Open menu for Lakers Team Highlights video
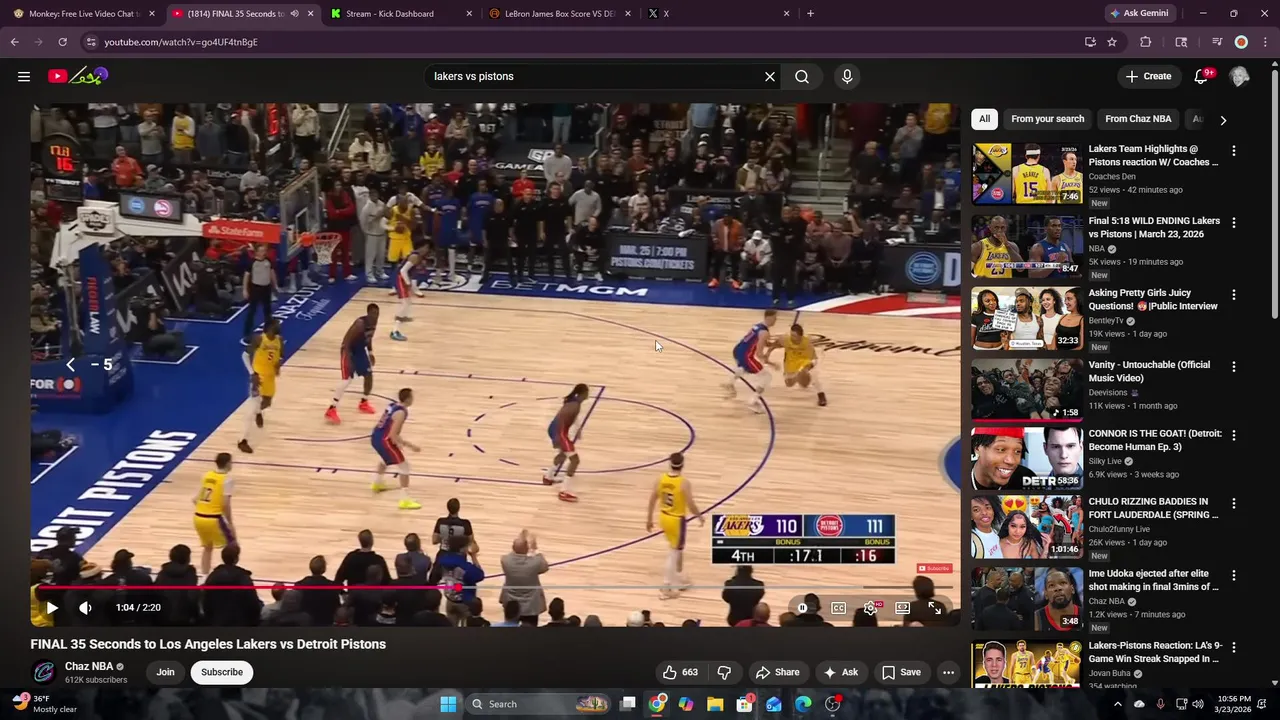This screenshot has height=720, width=1280. click(1234, 150)
